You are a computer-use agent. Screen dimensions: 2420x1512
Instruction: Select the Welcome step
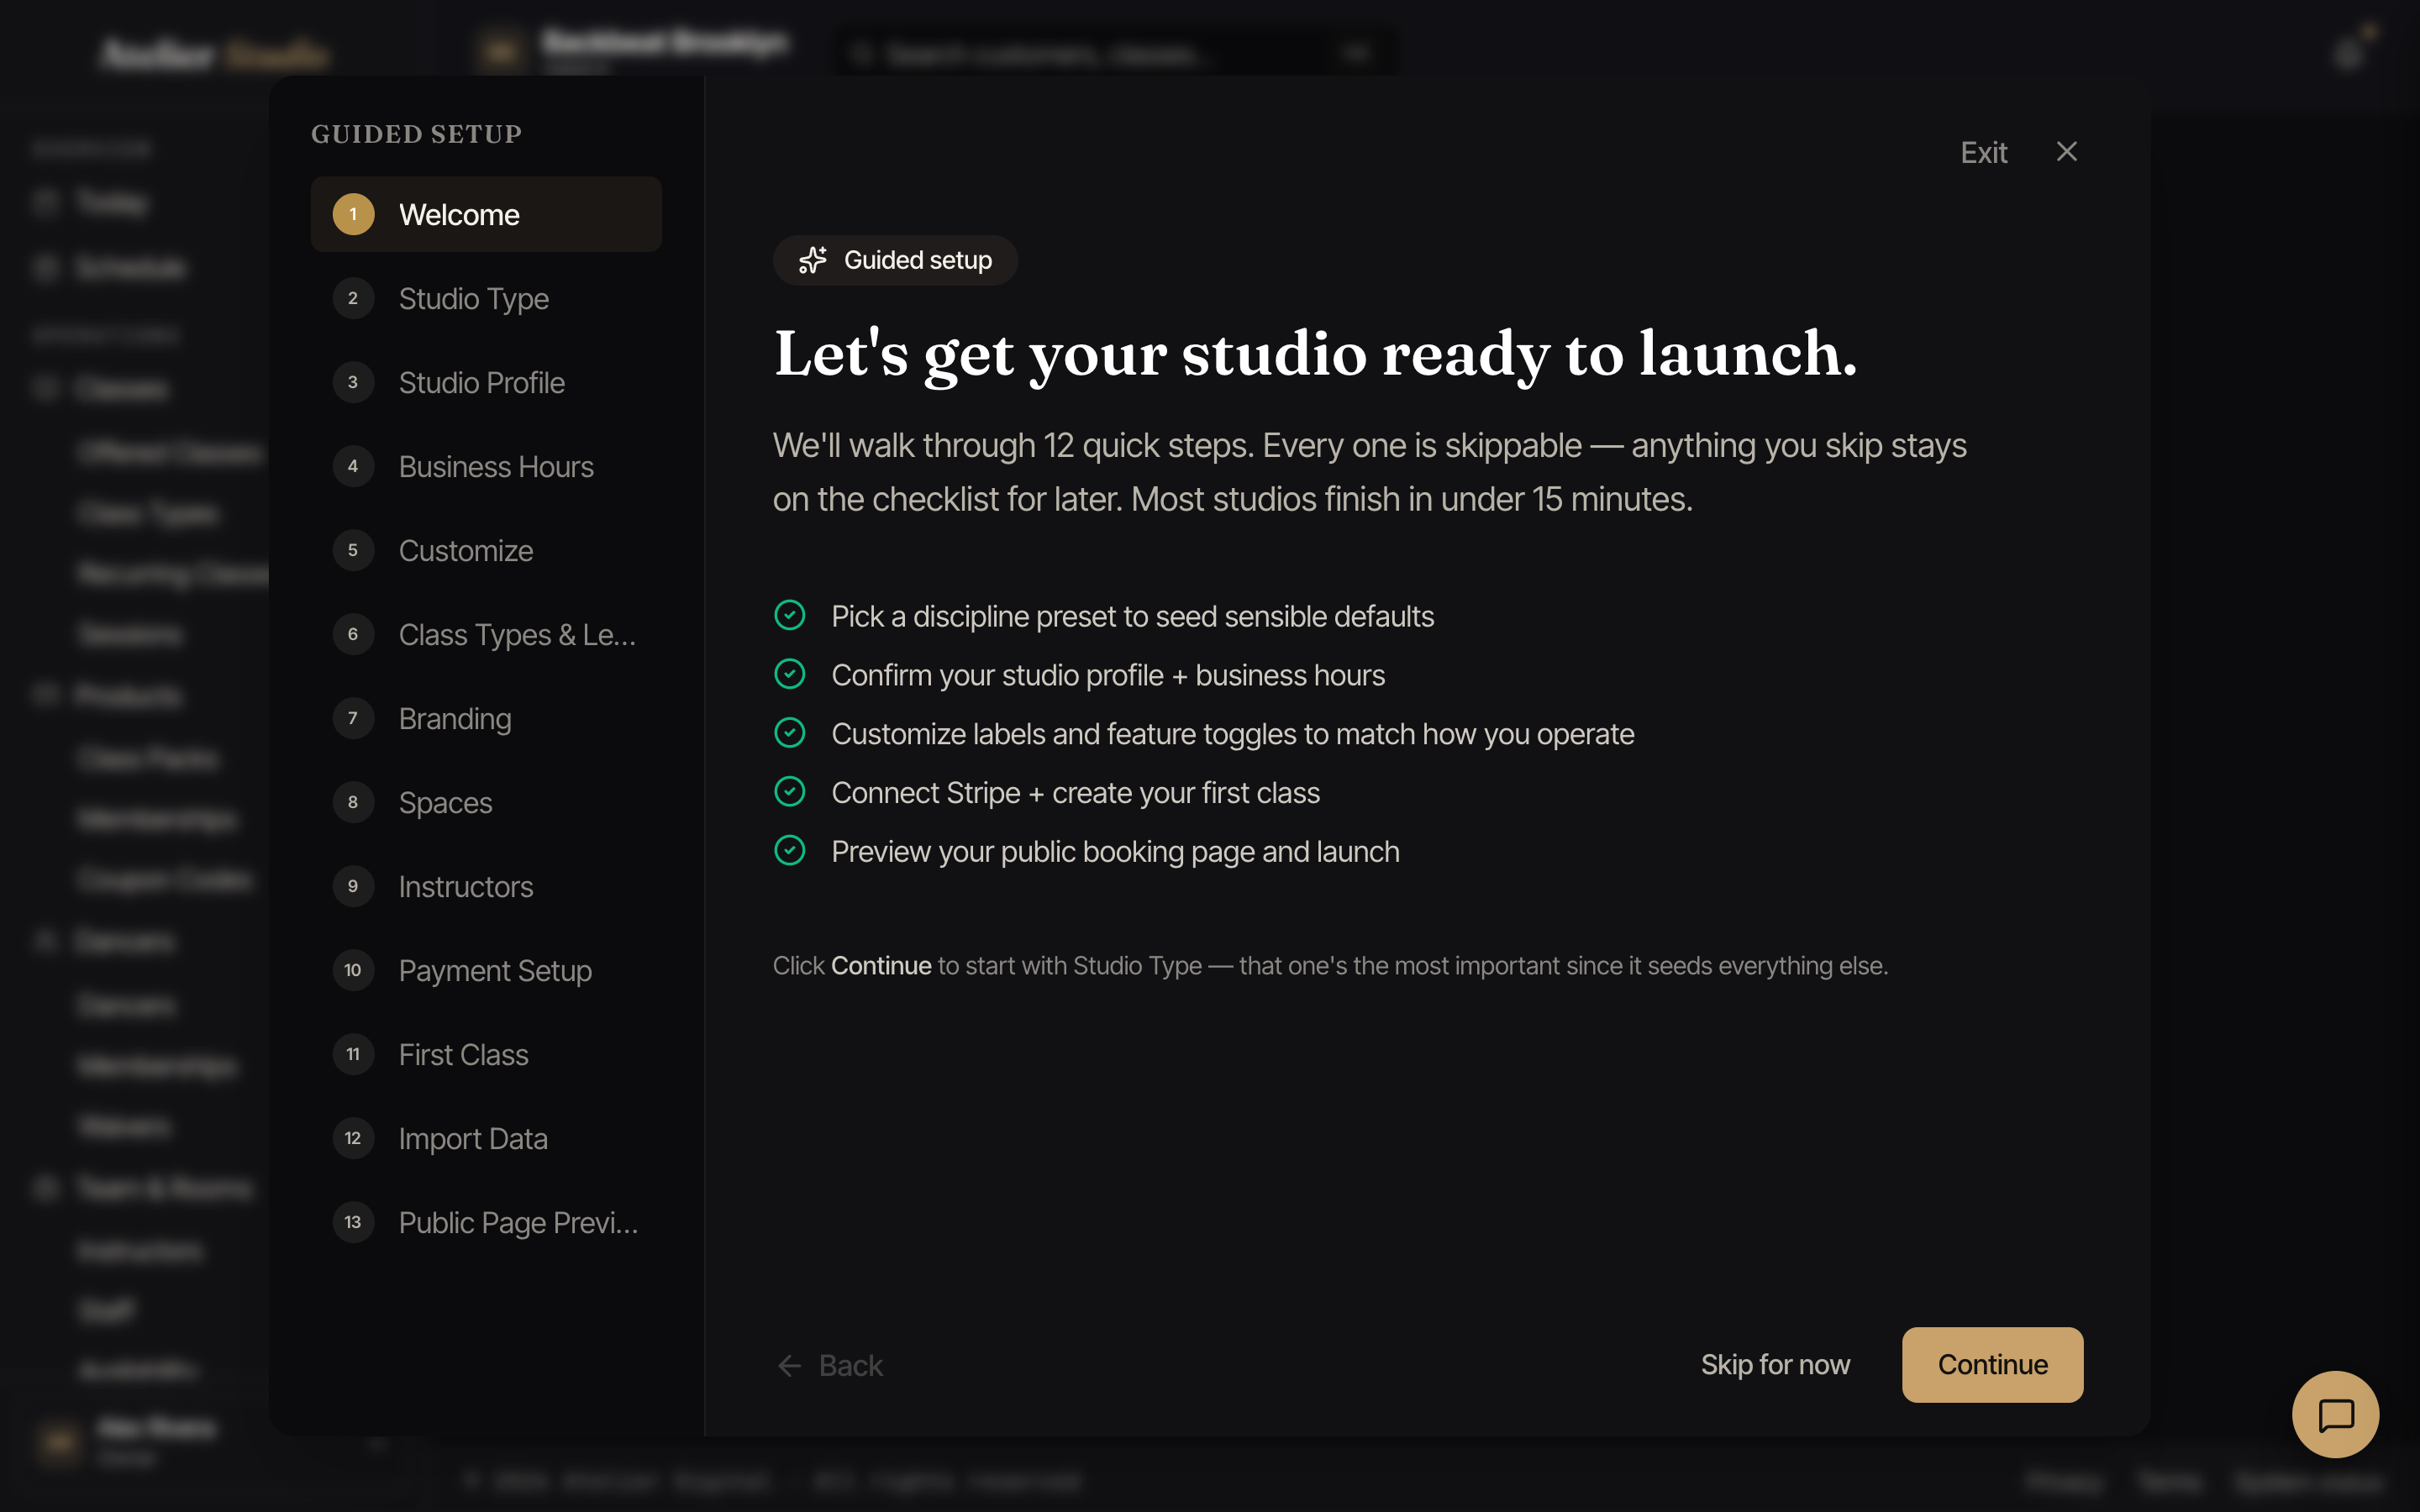pyautogui.click(x=486, y=214)
